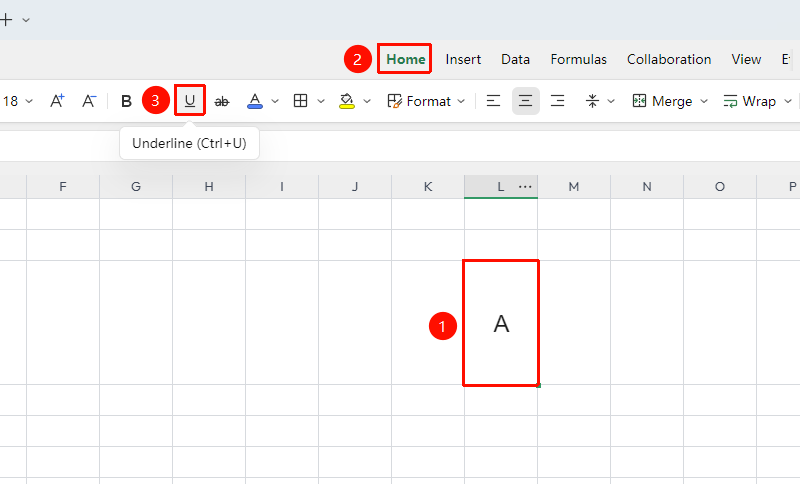The width and height of the screenshot is (800, 484).
Task: Toggle underline formatting
Action: point(190,101)
